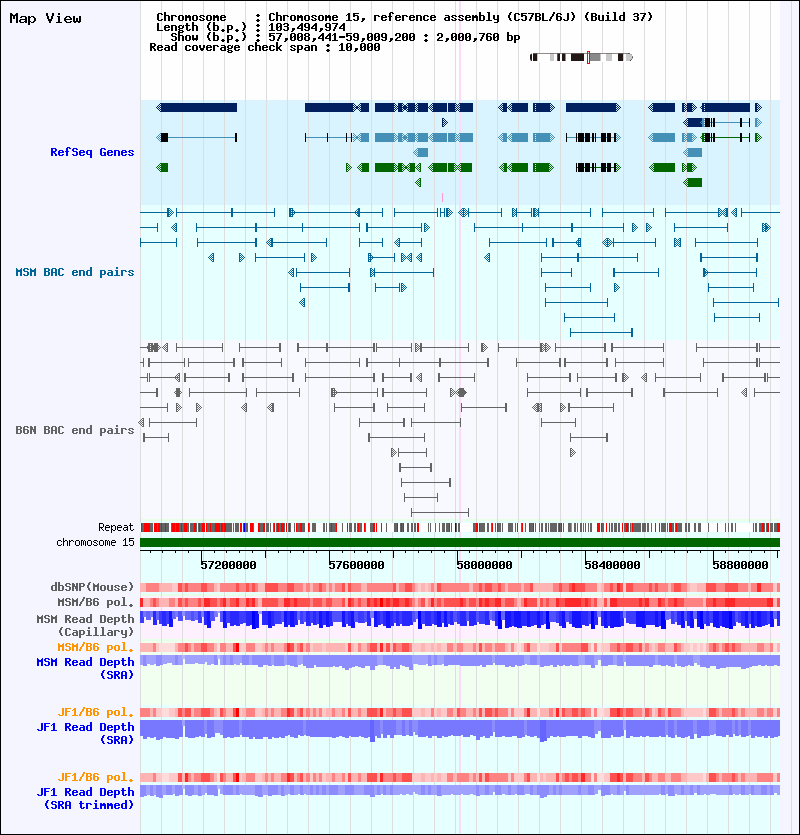Click the 57200000 ruler position label

(x=228, y=565)
